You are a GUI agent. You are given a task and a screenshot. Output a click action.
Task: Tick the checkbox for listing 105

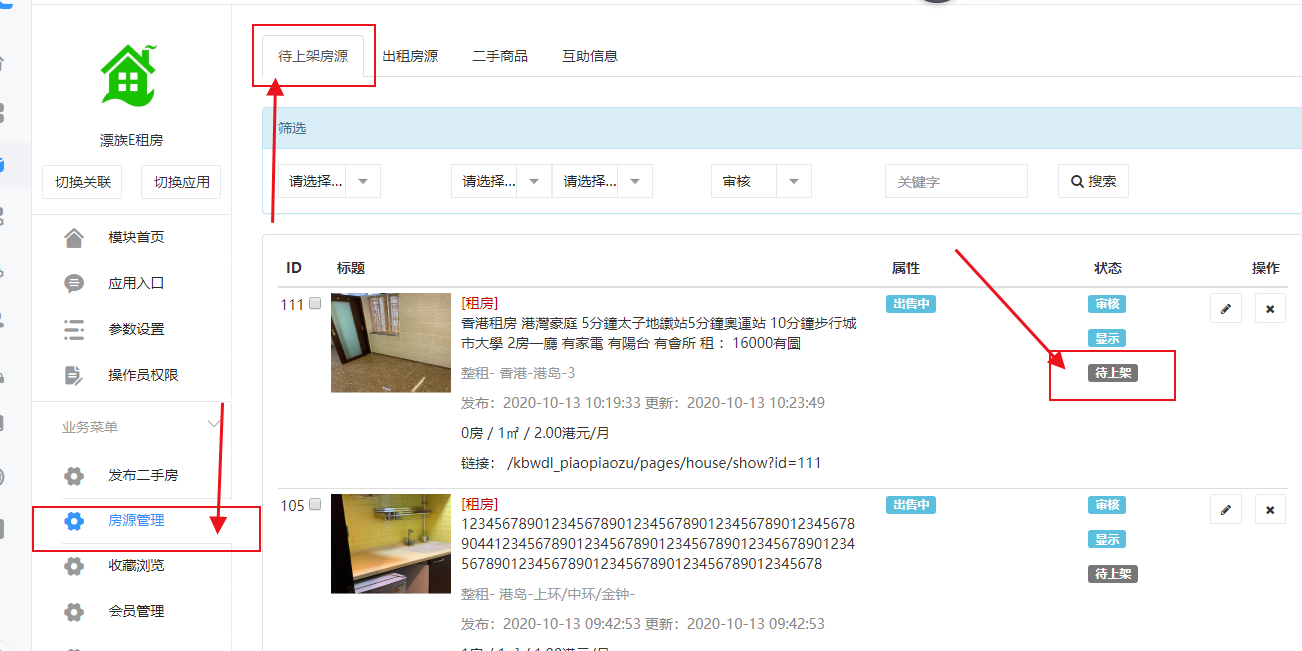coord(315,505)
